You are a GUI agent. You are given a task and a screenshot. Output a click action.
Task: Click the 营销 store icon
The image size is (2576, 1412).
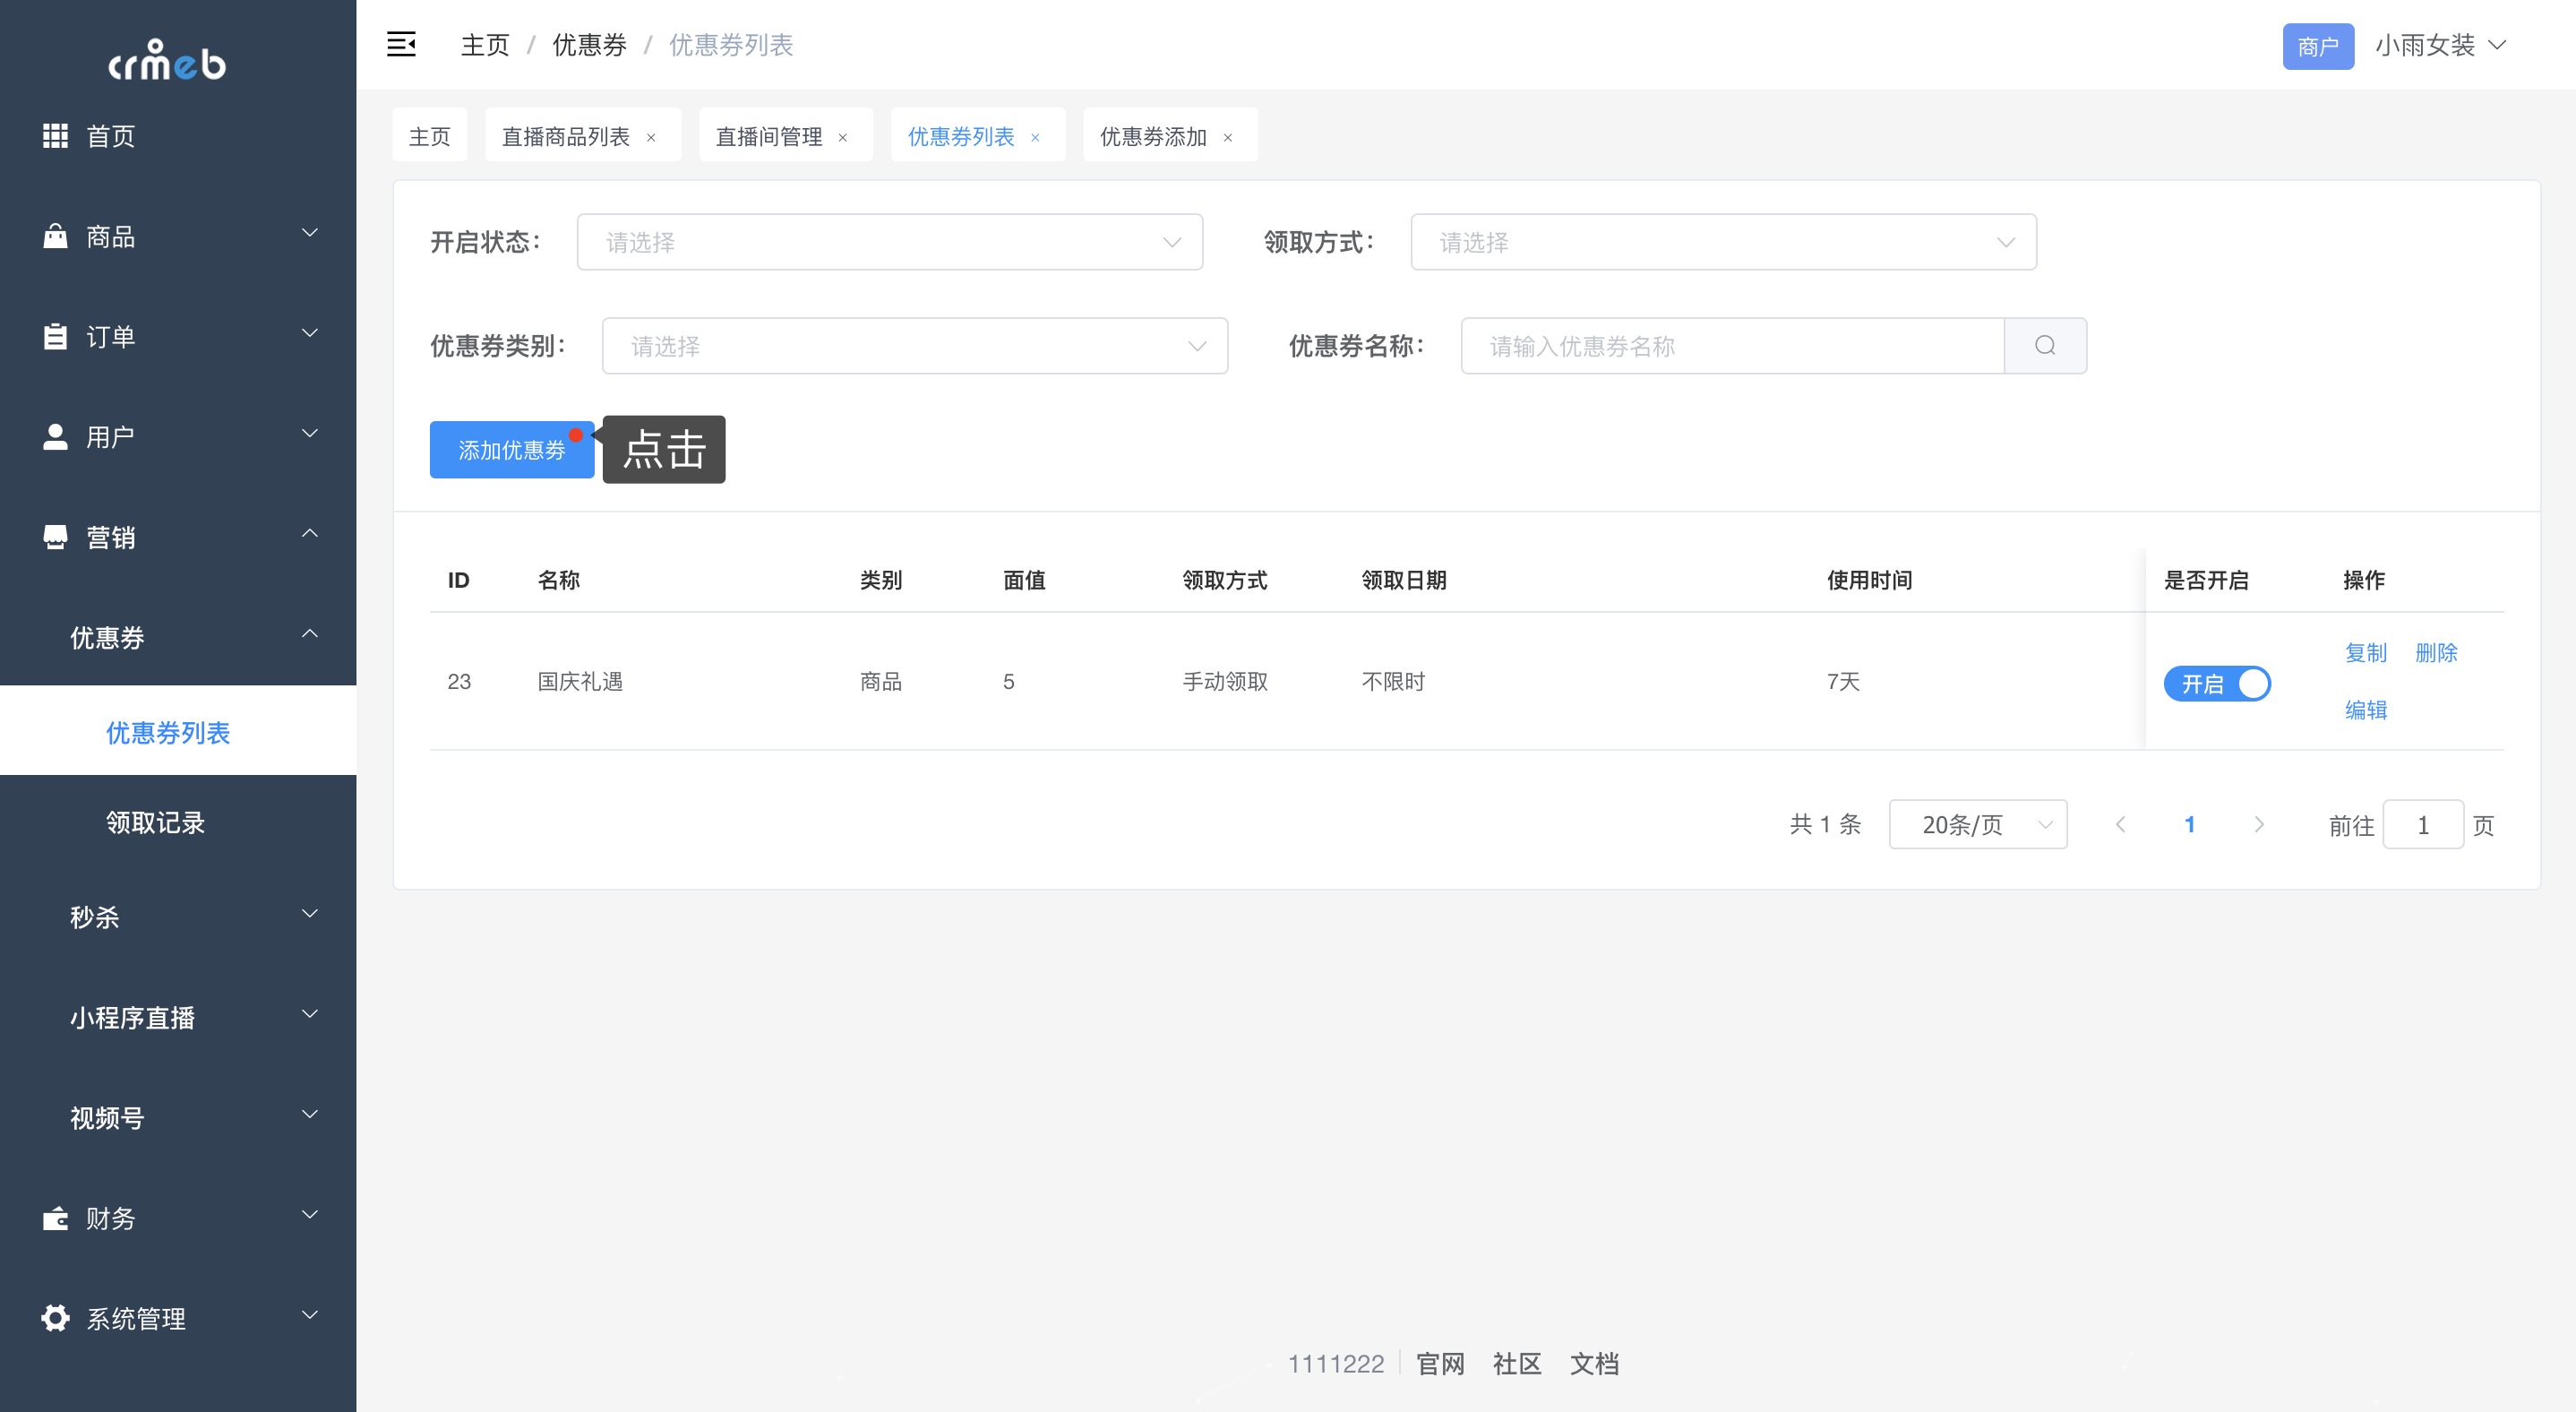point(55,537)
